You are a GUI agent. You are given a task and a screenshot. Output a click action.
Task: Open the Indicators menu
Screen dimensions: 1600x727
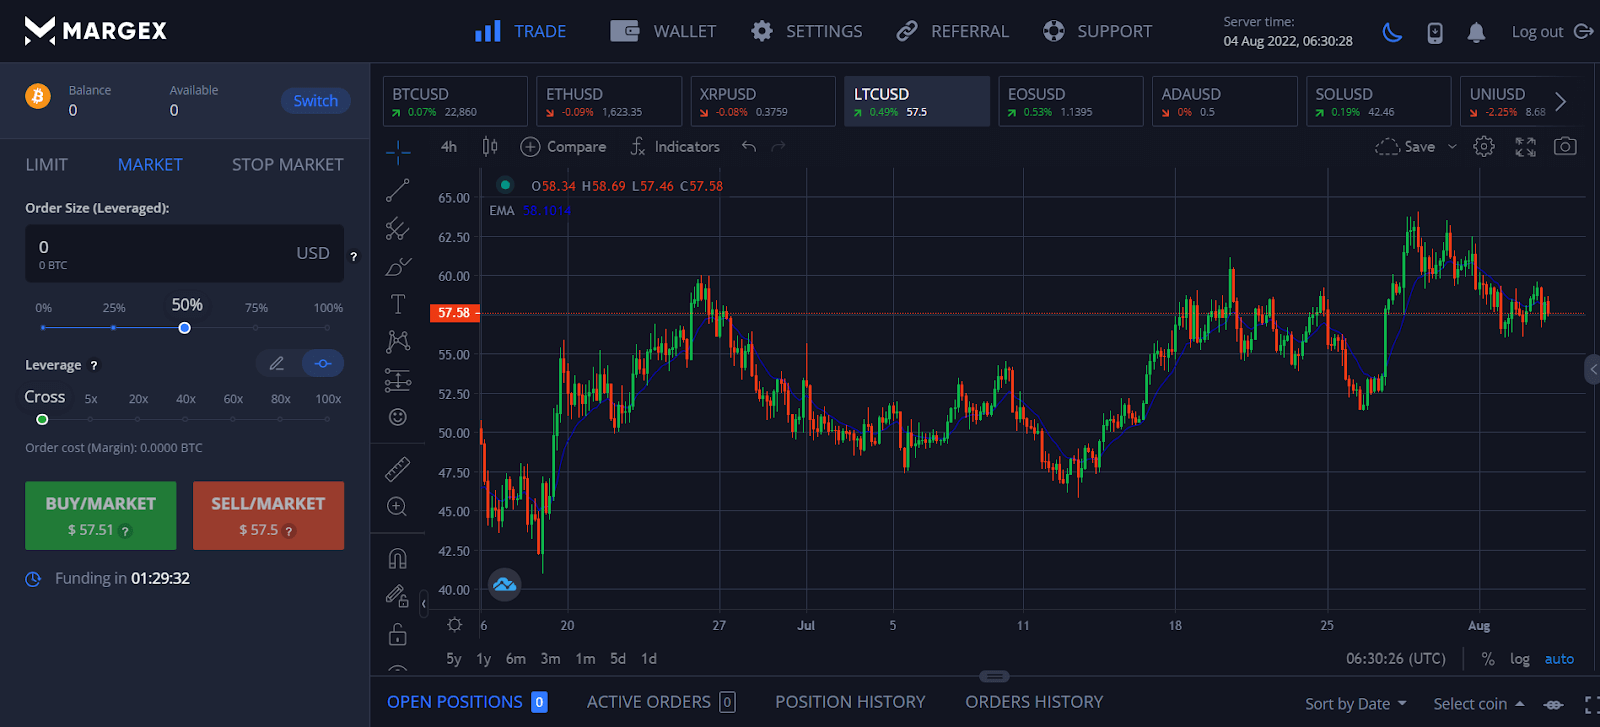[x=675, y=147]
